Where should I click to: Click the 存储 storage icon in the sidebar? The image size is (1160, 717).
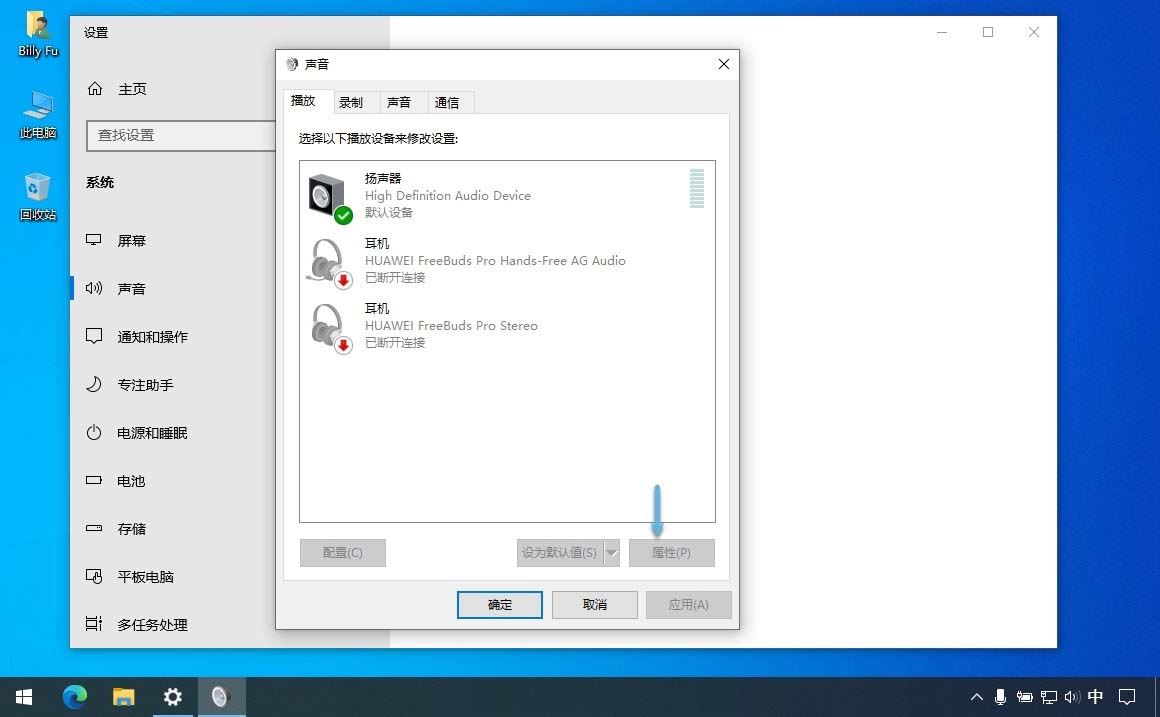click(96, 529)
